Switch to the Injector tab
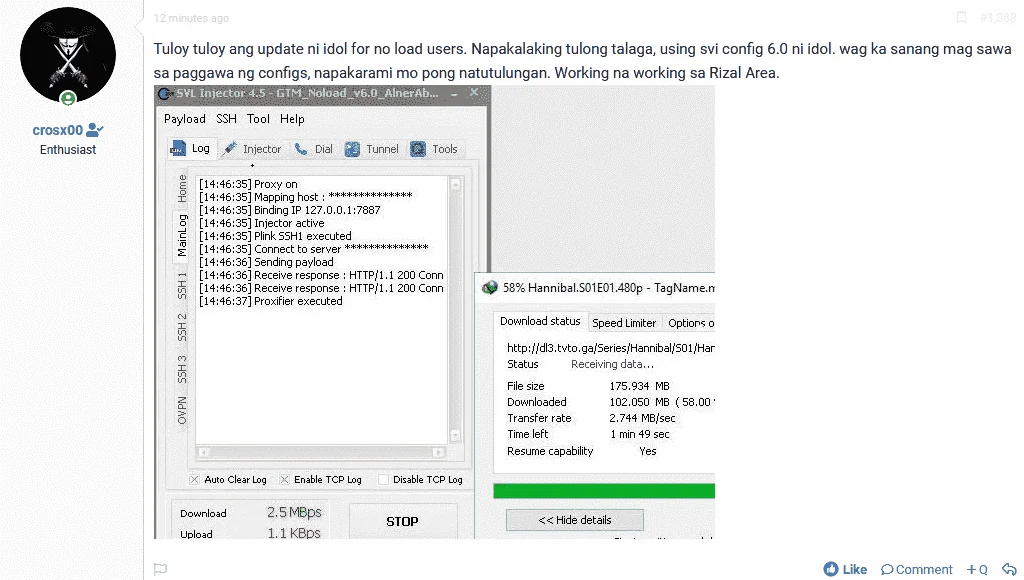The width and height of the screenshot is (1024, 580). [x=252, y=149]
